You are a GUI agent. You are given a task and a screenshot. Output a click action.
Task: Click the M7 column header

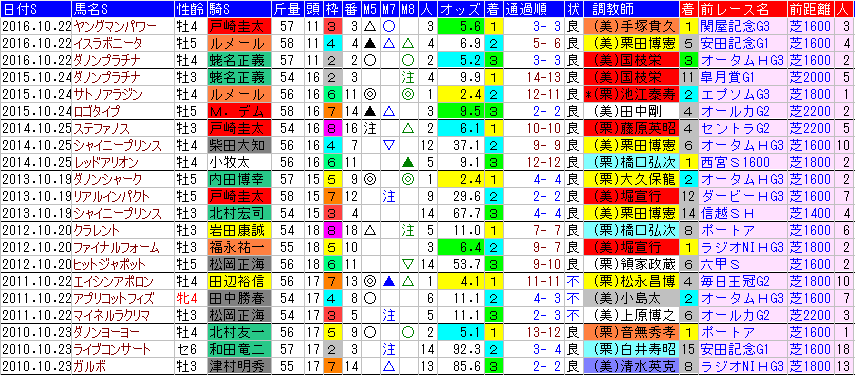[389, 9]
